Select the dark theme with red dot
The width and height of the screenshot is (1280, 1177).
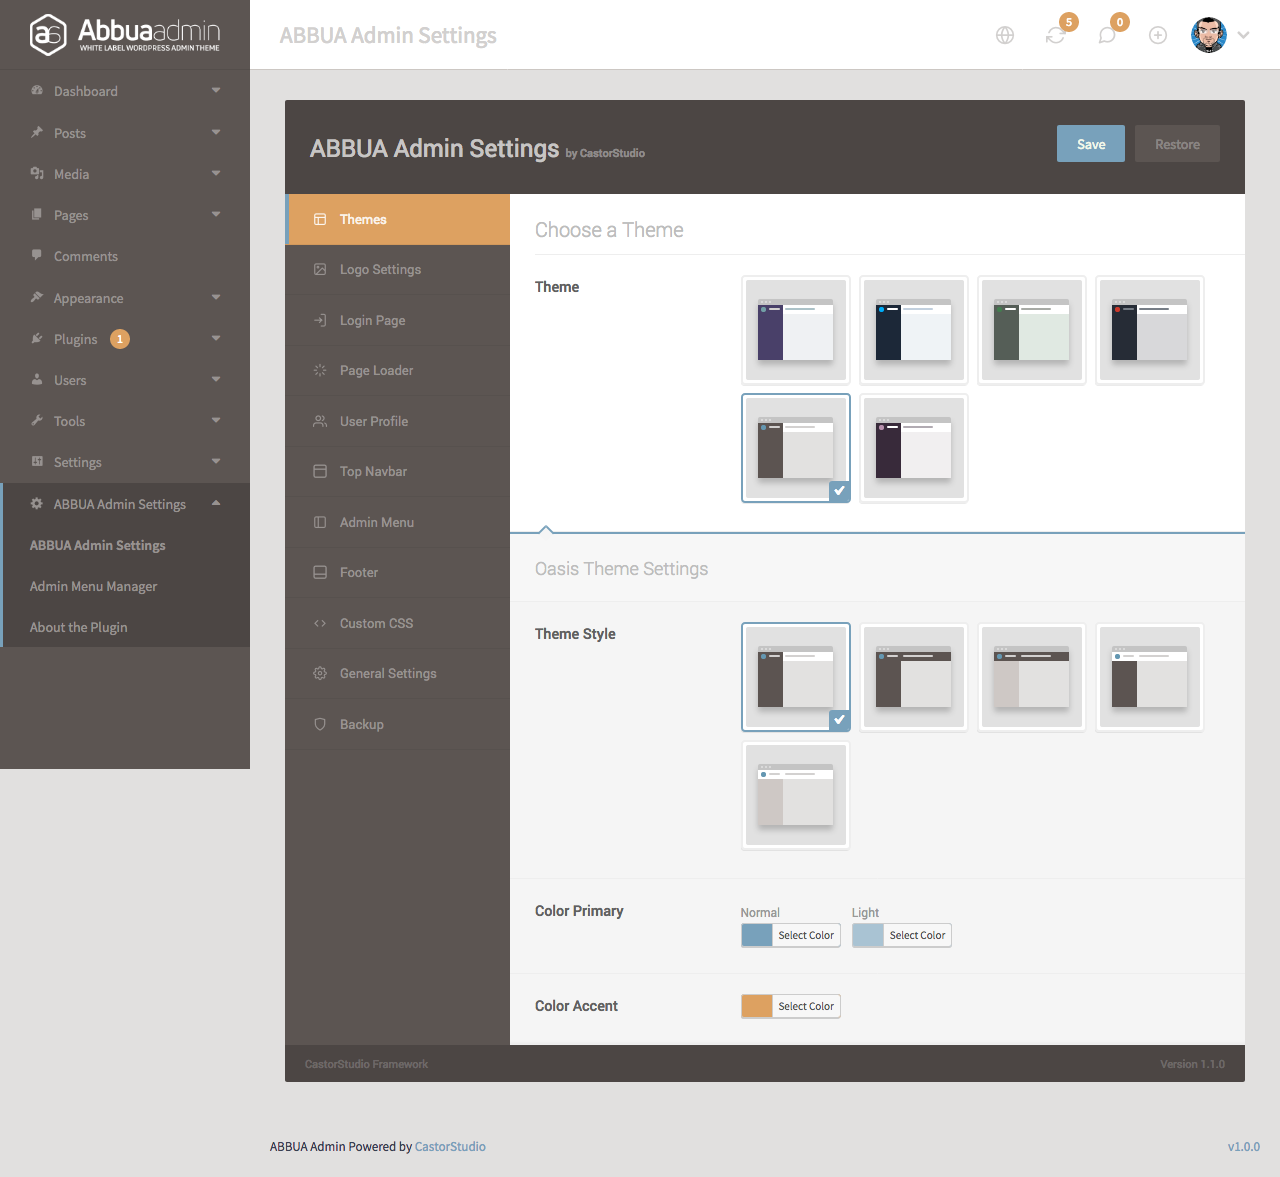1150,330
